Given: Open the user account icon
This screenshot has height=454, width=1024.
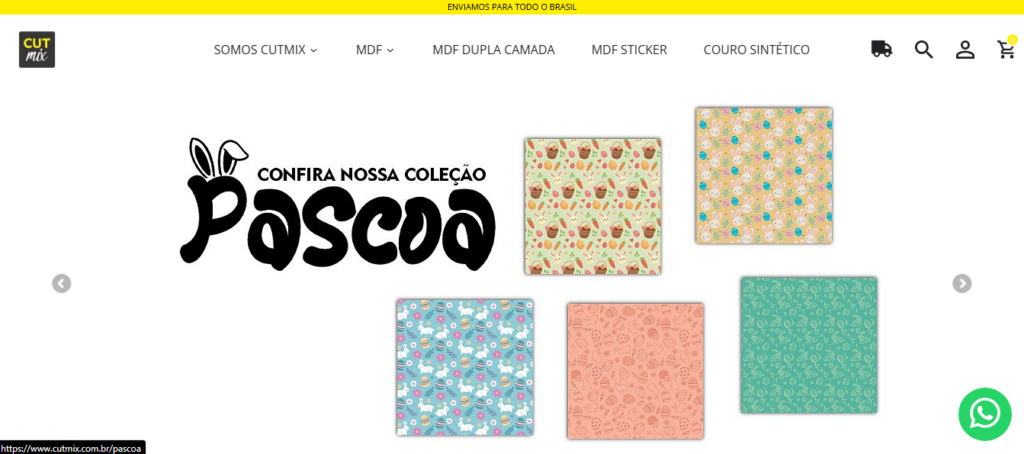Looking at the screenshot, I should pyautogui.click(x=965, y=50).
